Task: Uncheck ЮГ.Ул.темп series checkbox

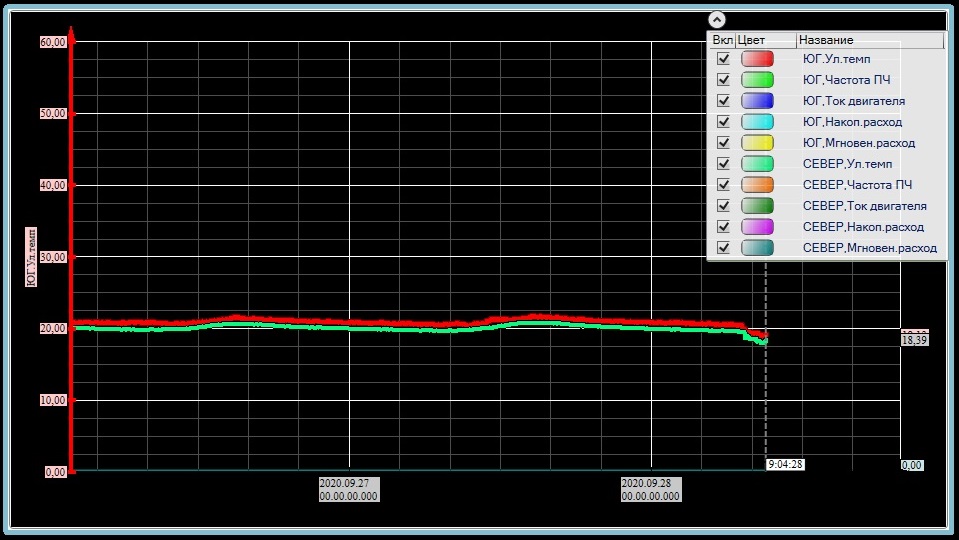Action: 724,59
